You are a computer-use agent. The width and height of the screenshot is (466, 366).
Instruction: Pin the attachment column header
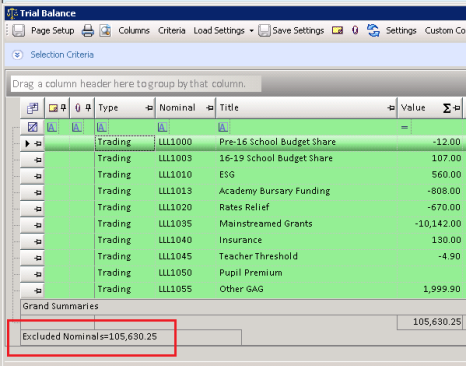pos(88,108)
